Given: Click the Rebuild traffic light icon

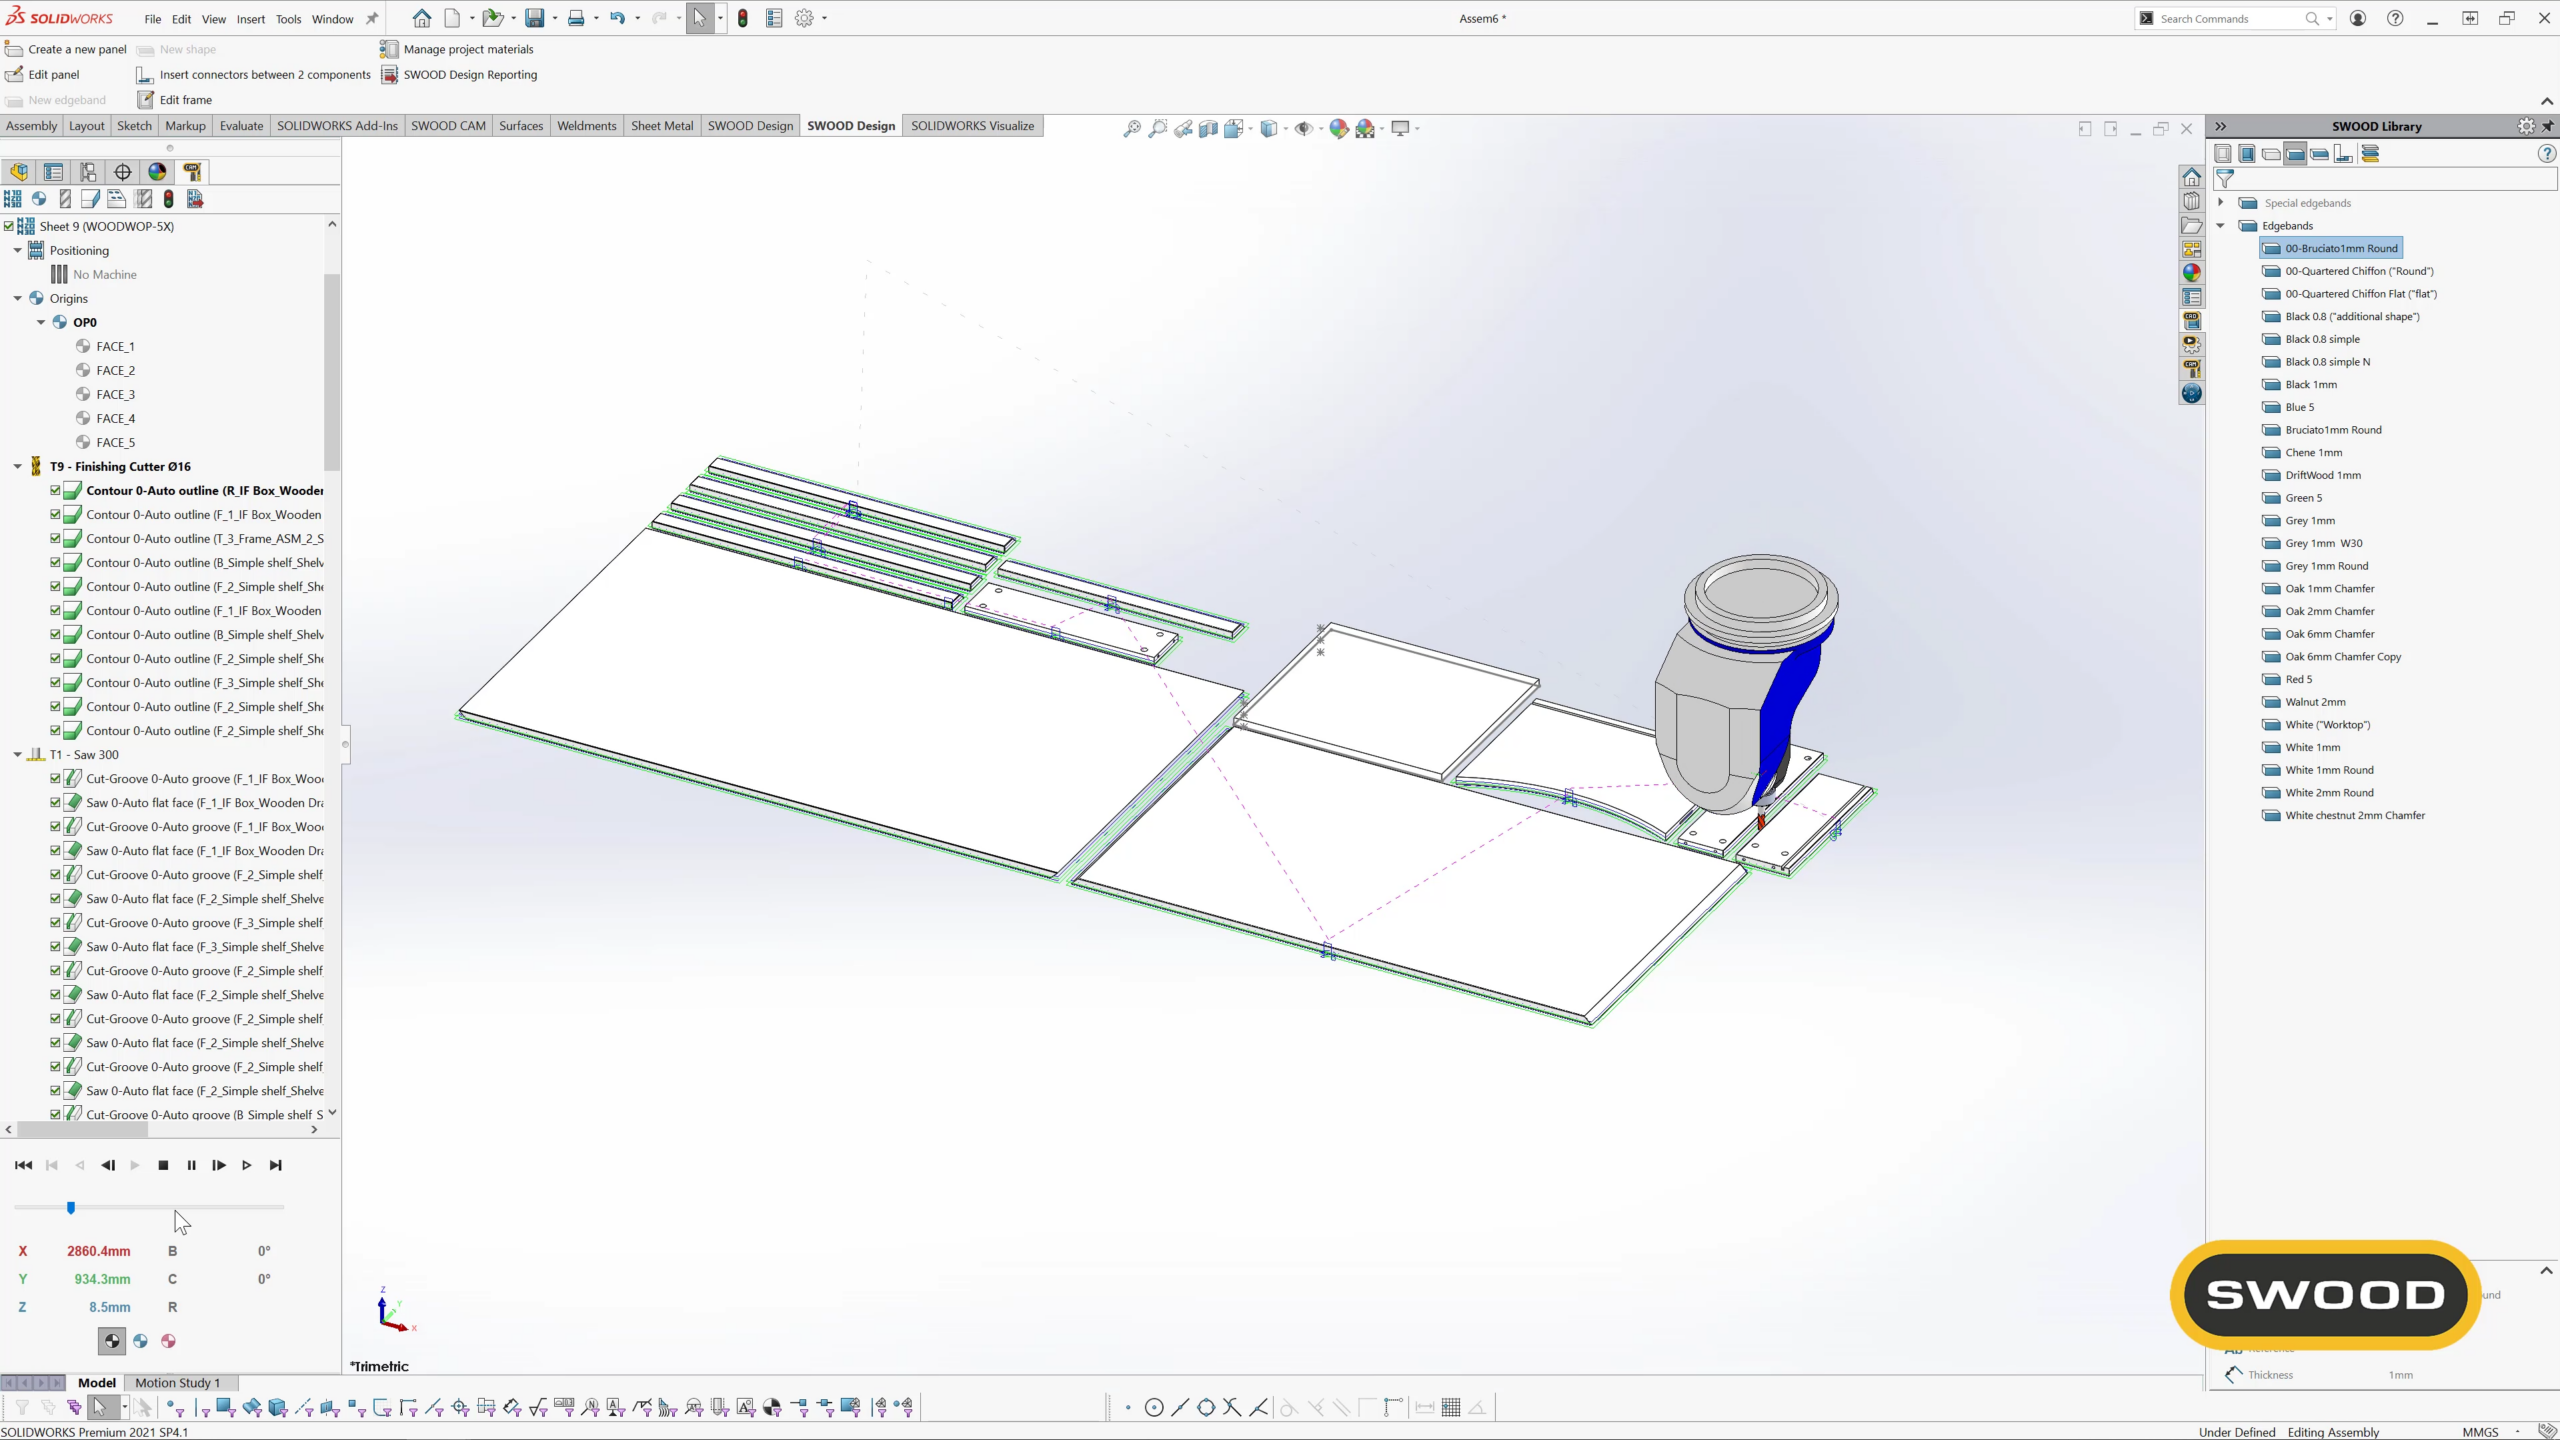Looking at the screenshot, I should click(x=742, y=18).
